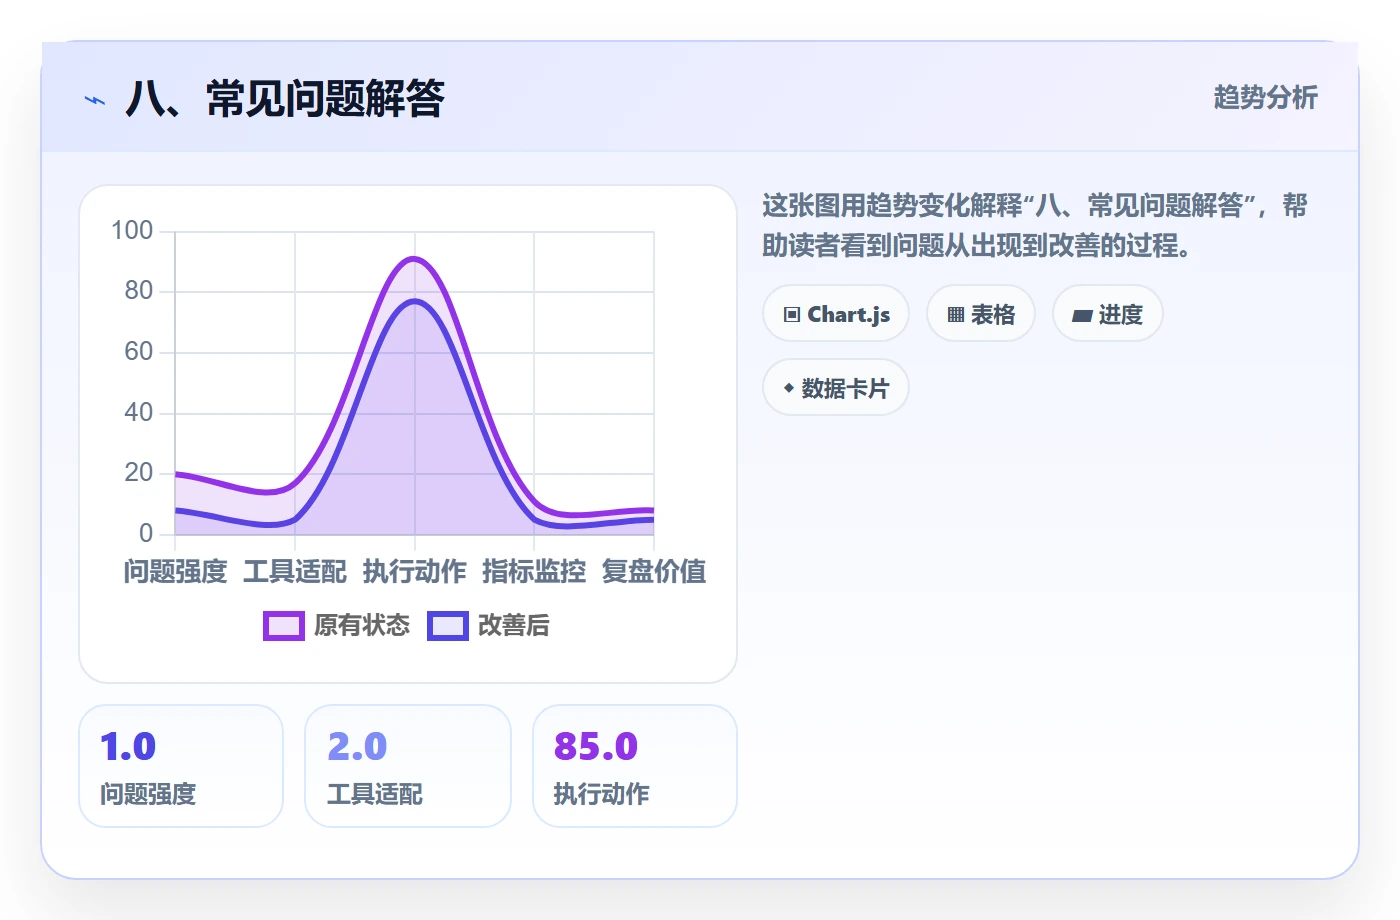Open the 问题强度 1.0 data card
Image resolution: width=1400 pixels, height=920 pixels.
tap(181, 766)
